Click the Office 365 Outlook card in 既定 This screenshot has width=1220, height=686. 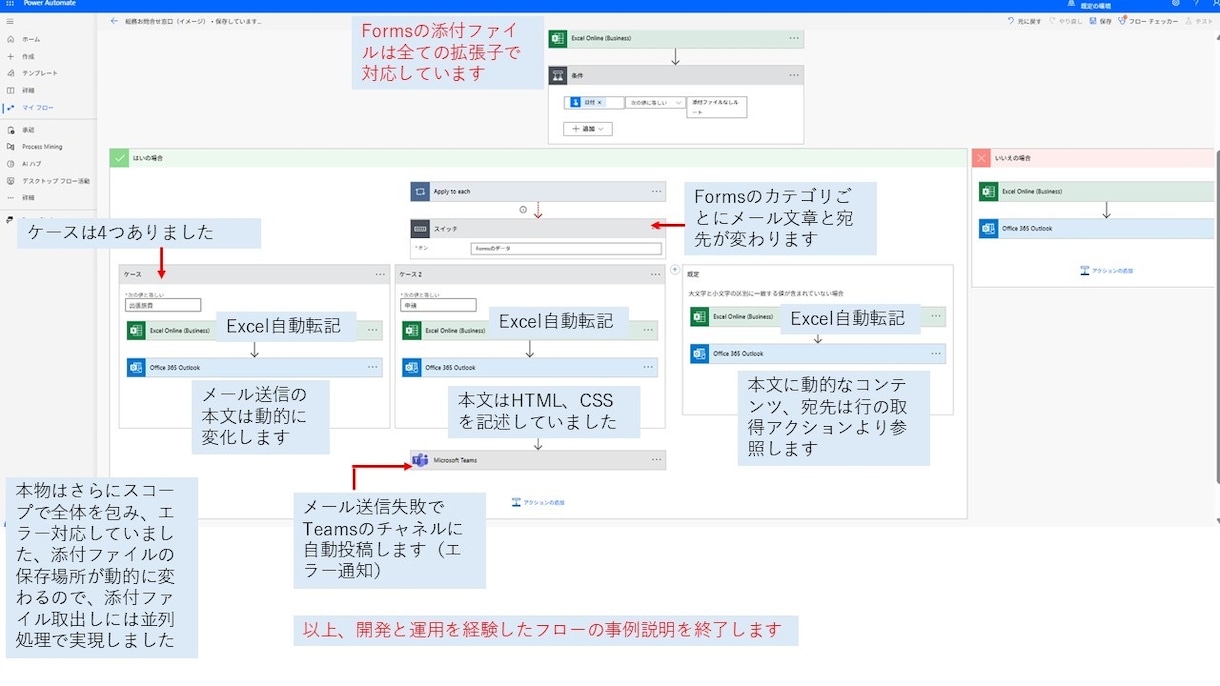818,353
